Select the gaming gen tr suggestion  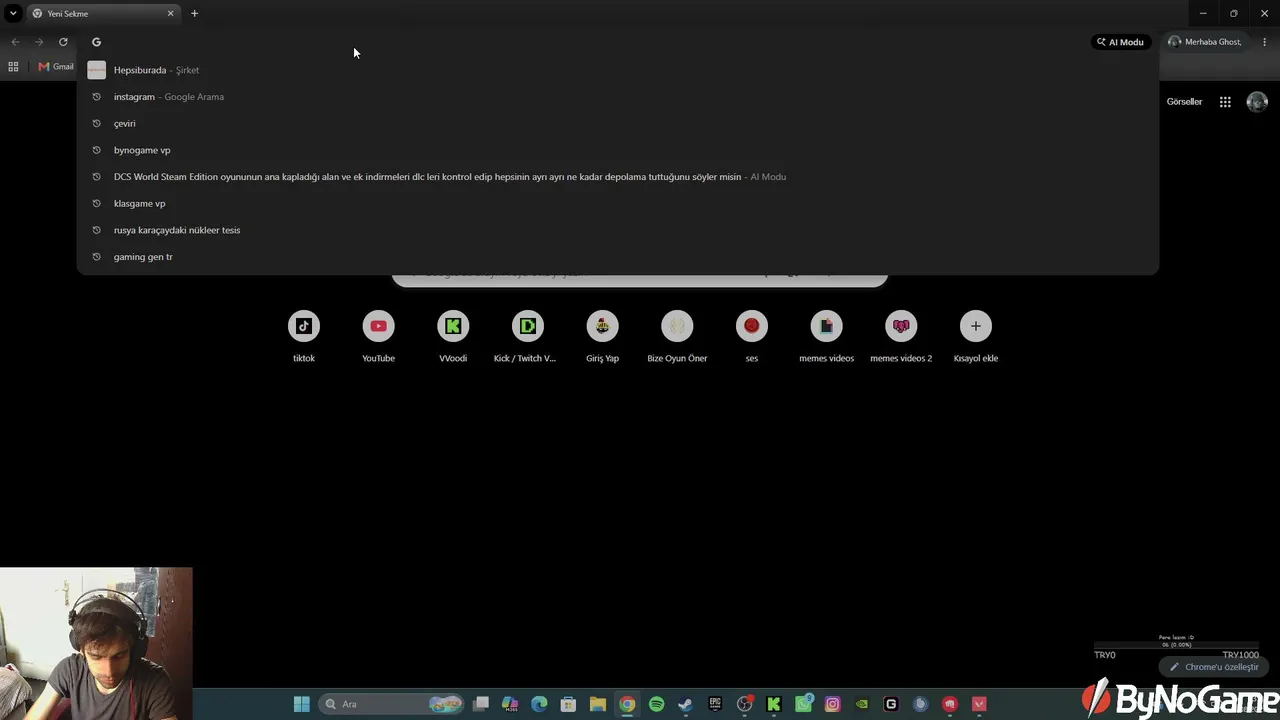click(618, 257)
